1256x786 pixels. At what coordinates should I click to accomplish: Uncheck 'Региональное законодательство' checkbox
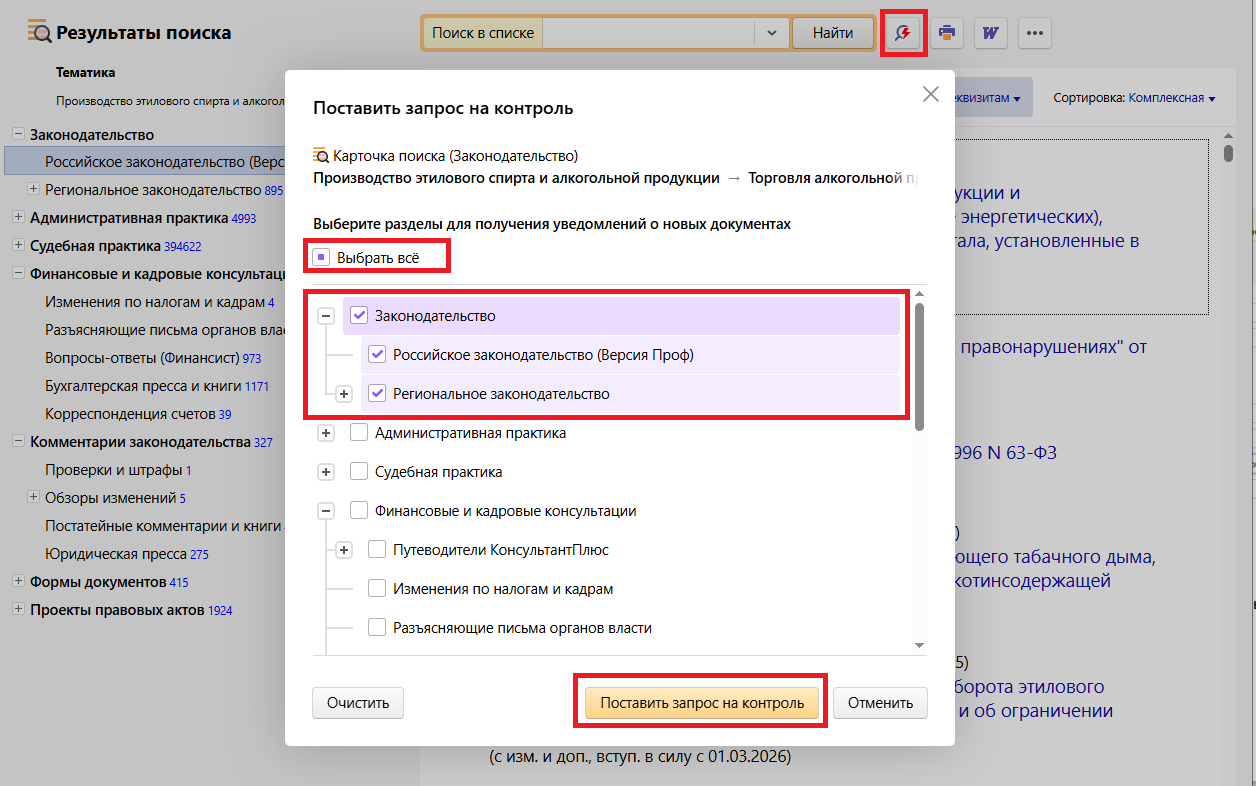coord(377,394)
